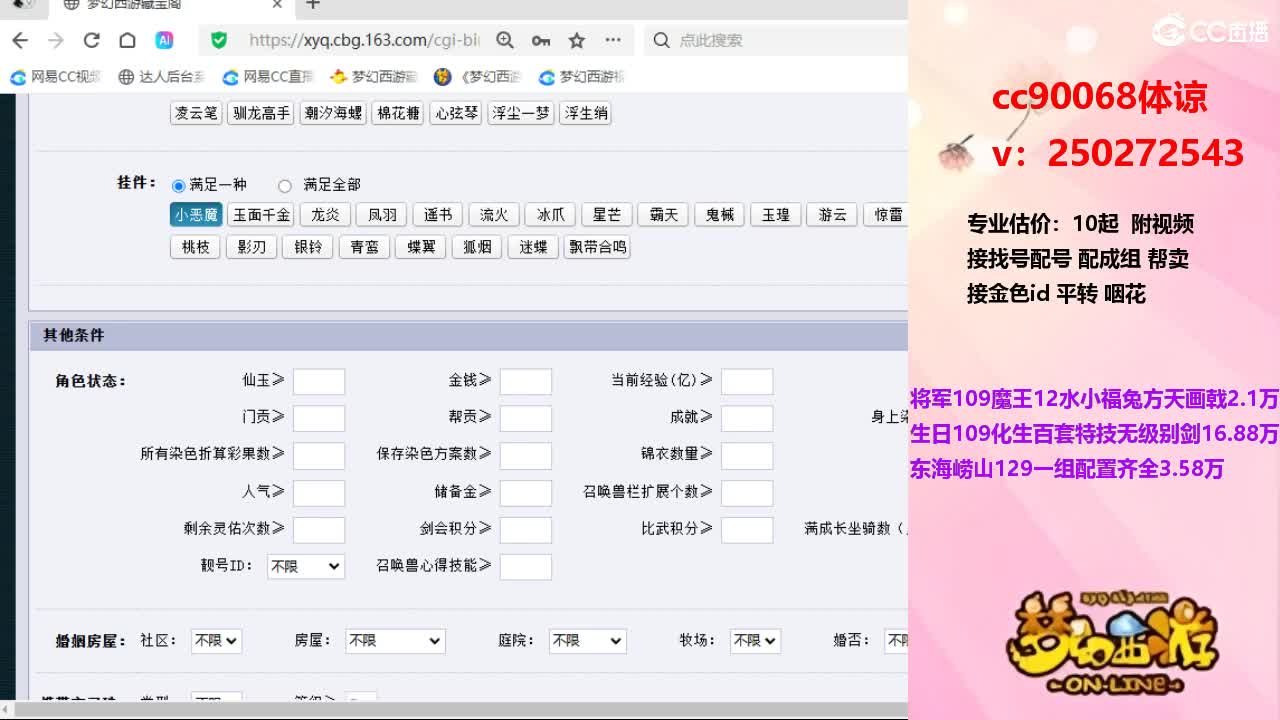Viewport: 1280px width, 720px height.
Task: Click the 飘带合鸣 pendant button
Action: [597, 247]
